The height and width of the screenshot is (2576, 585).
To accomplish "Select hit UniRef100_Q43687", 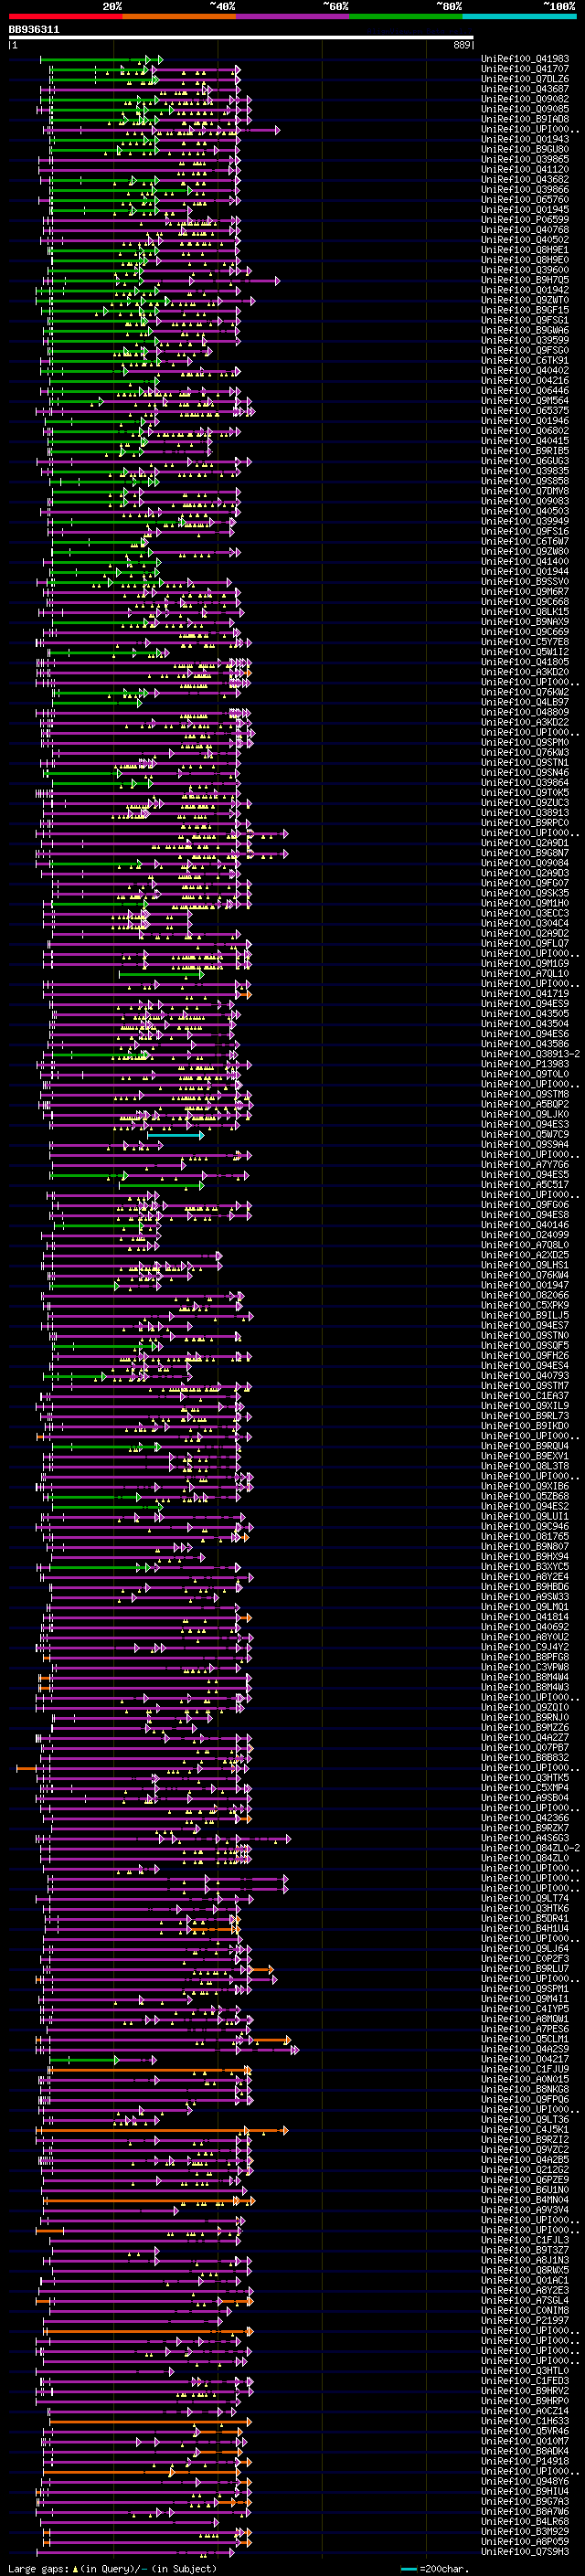I will point(525,89).
